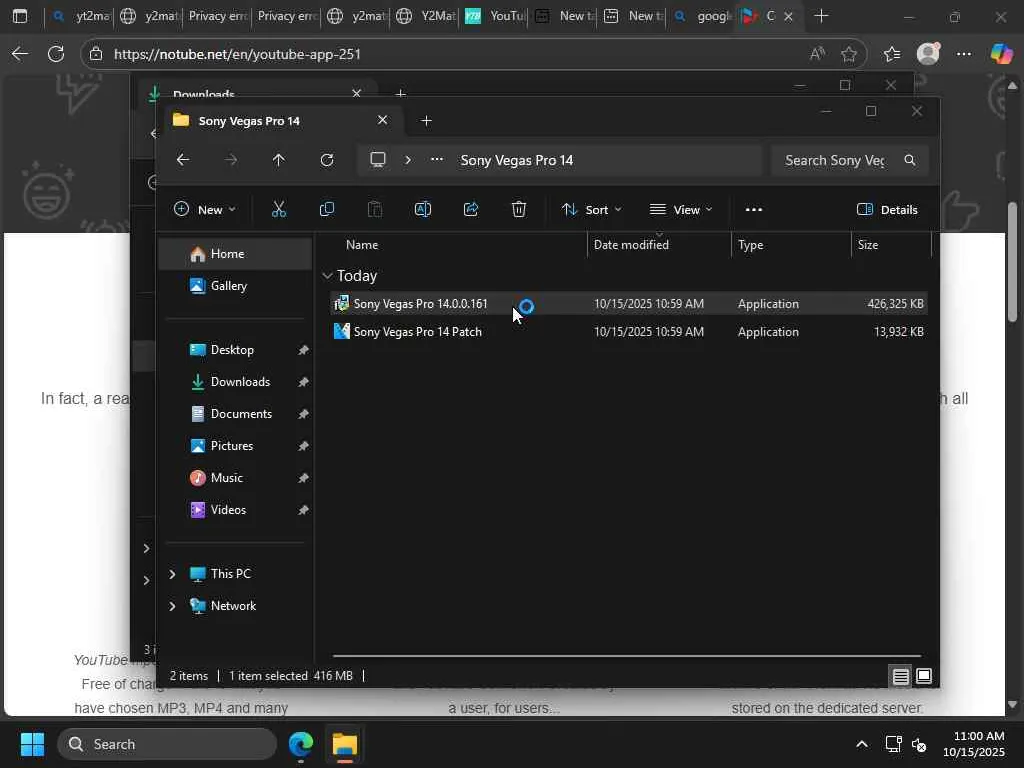The height and width of the screenshot is (768, 1024).
Task: Switch to the Y2Mat browser tab
Action: click(x=425, y=16)
